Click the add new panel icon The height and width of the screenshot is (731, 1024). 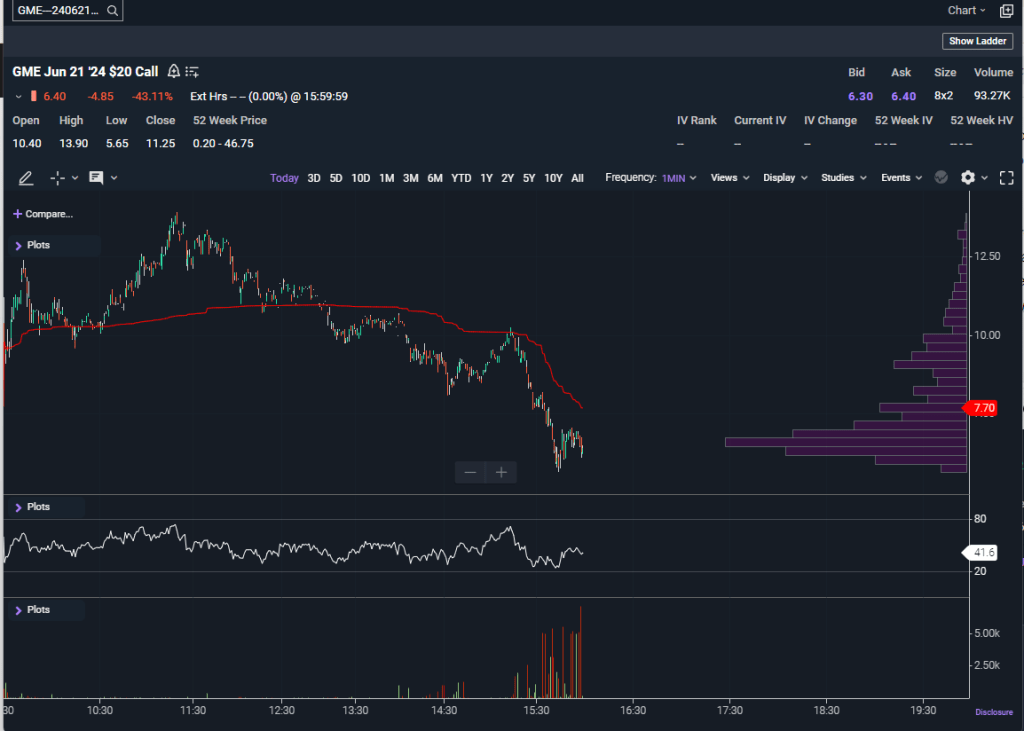coord(1006,11)
